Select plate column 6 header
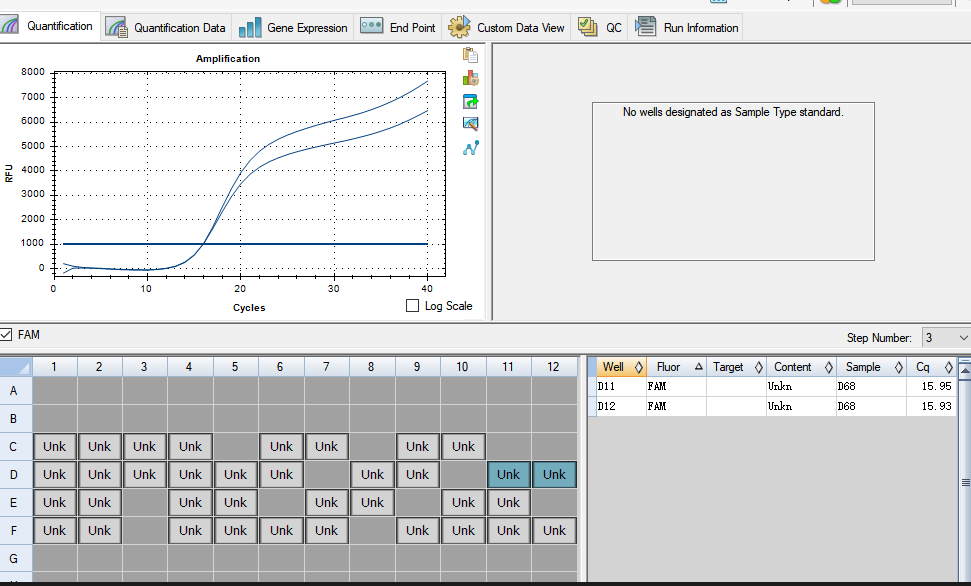The image size is (971, 586). click(x=281, y=367)
